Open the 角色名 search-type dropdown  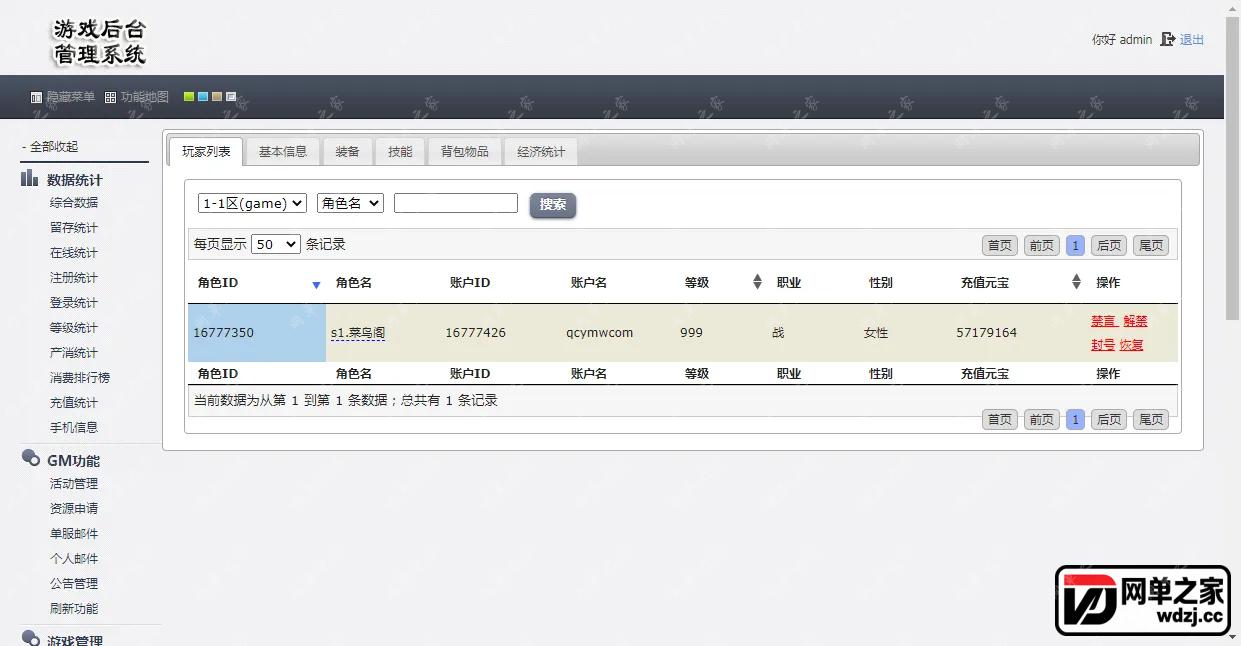coord(350,203)
